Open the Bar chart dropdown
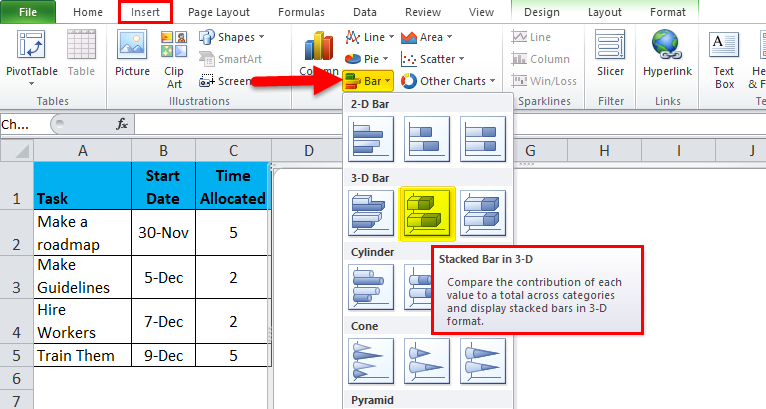 tap(367, 81)
